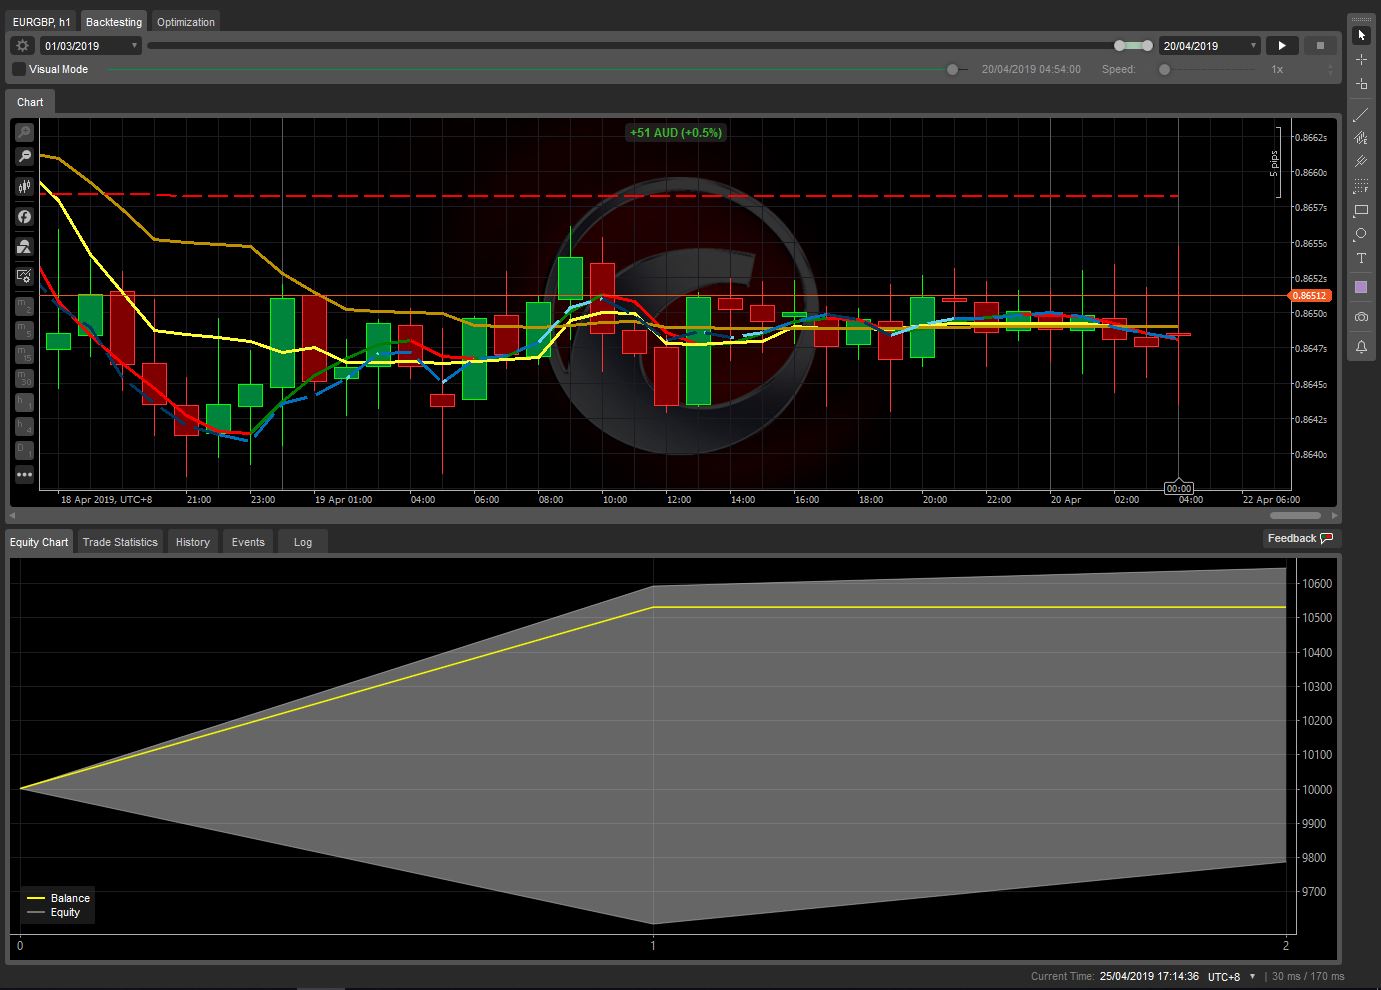Switch timeframe to D1
The image size is (1381, 990).
point(24,451)
